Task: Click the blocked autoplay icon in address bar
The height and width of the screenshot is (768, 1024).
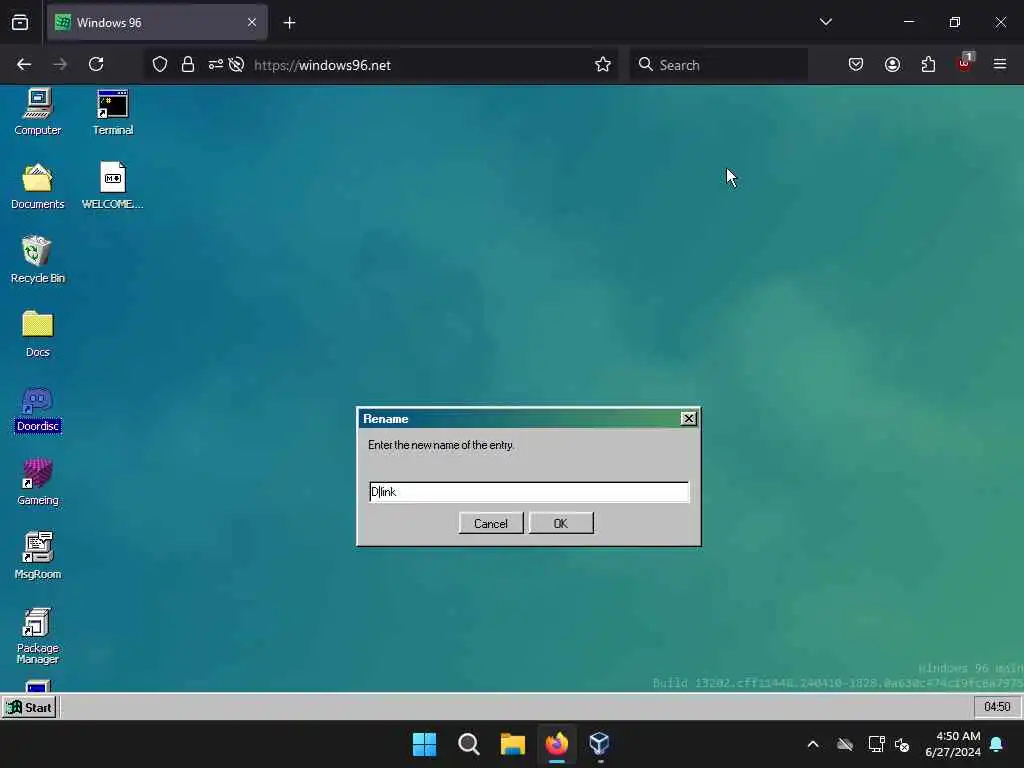Action: coord(236,64)
